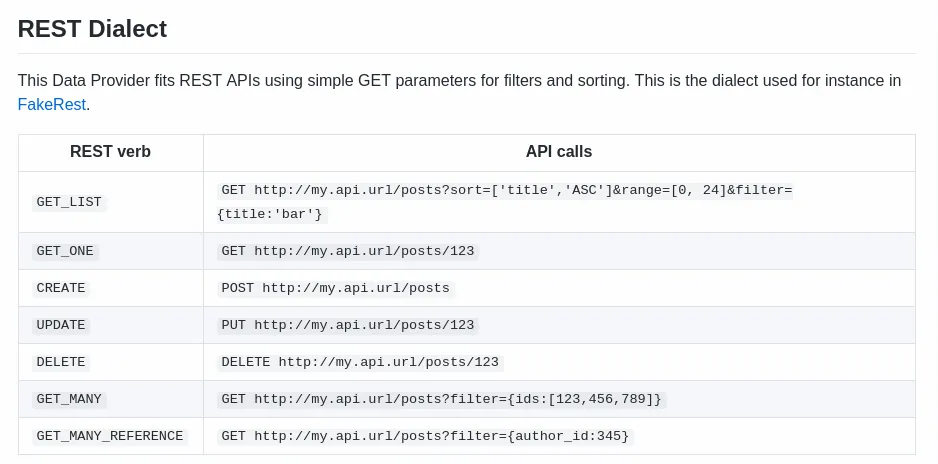The height and width of the screenshot is (464, 938).
Task: Click the API calls column header
Action: [x=558, y=152]
